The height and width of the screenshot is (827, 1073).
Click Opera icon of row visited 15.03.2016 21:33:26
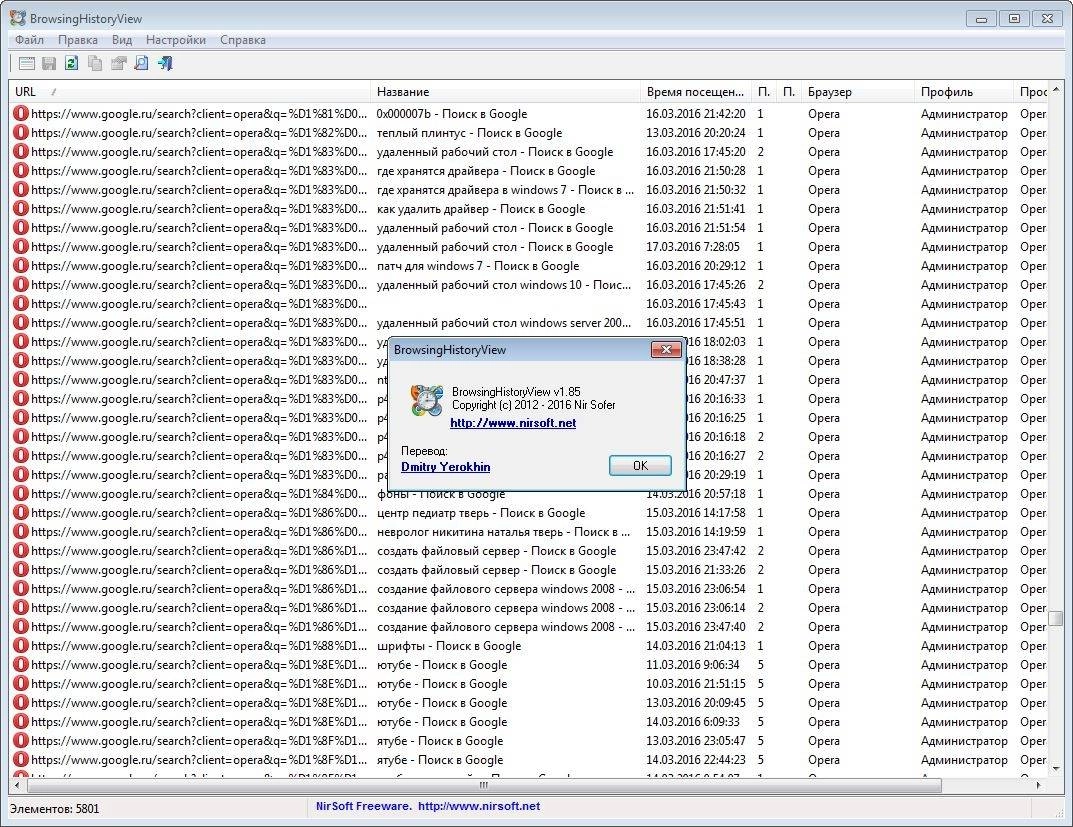pyautogui.click(x=21, y=570)
